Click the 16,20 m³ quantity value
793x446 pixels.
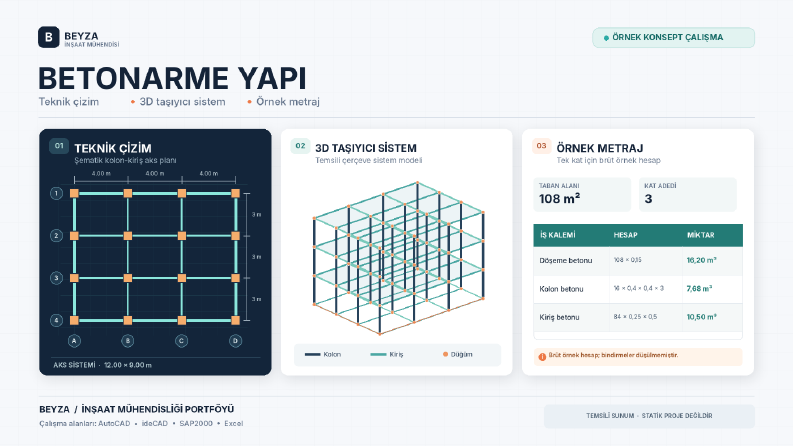[x=701, y=260]
